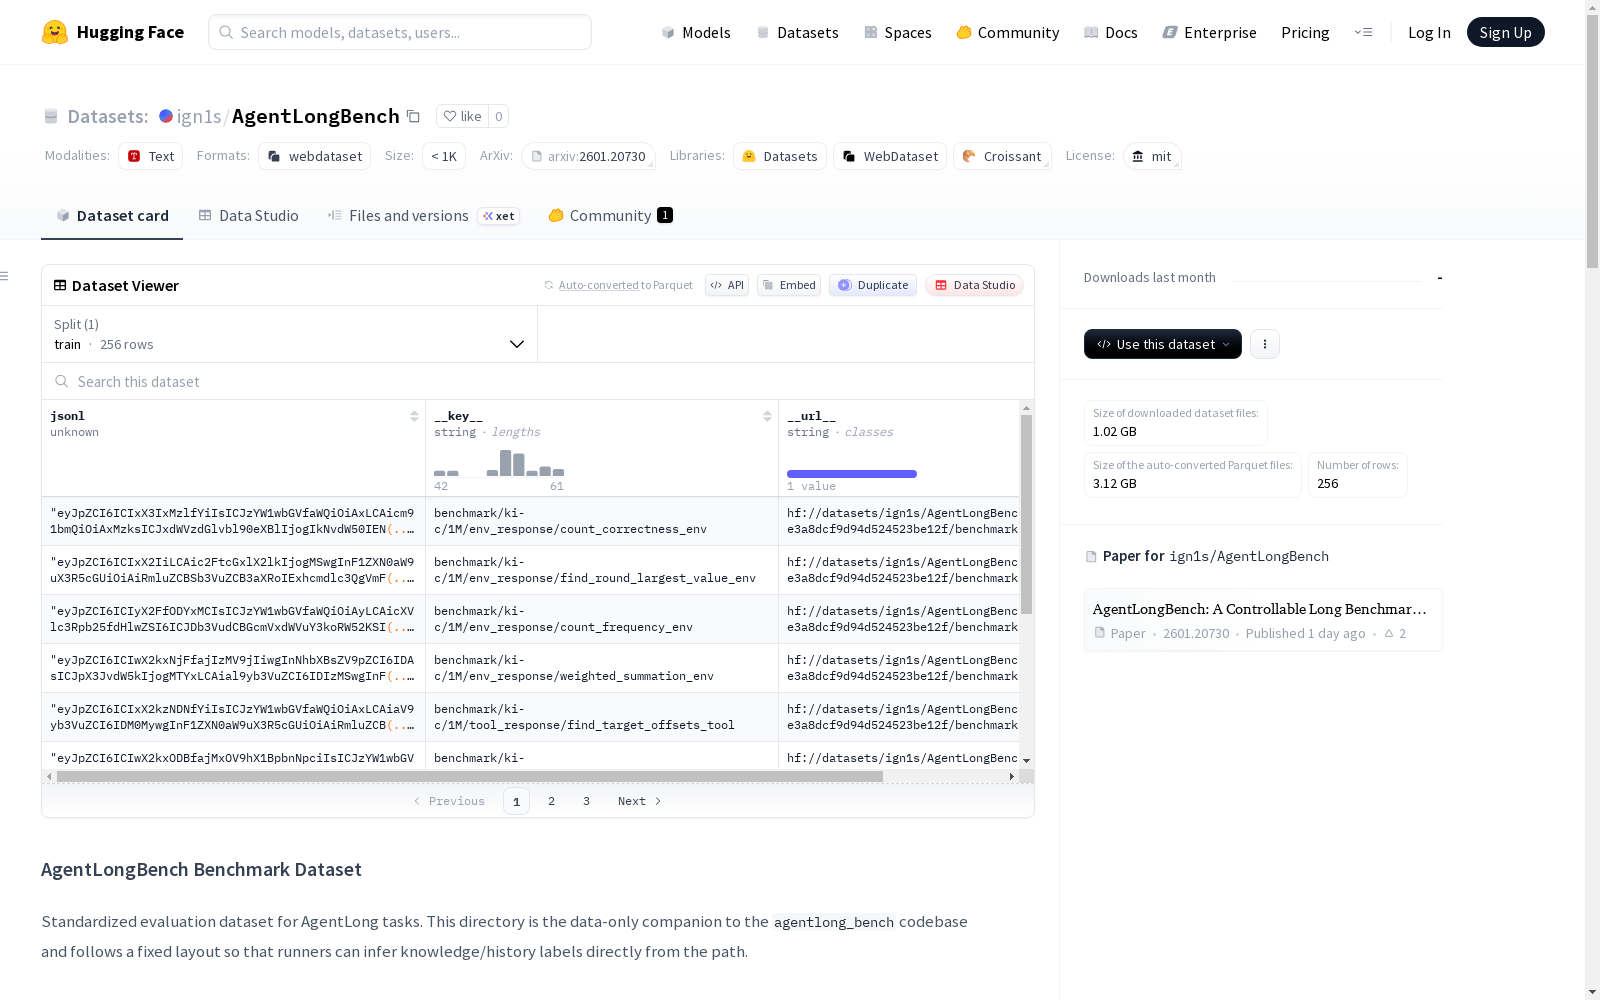This screenshot has width=1600, height=1000.
Task: Open the Community tab with 1 discussion
Action: [x=611, y=216]
